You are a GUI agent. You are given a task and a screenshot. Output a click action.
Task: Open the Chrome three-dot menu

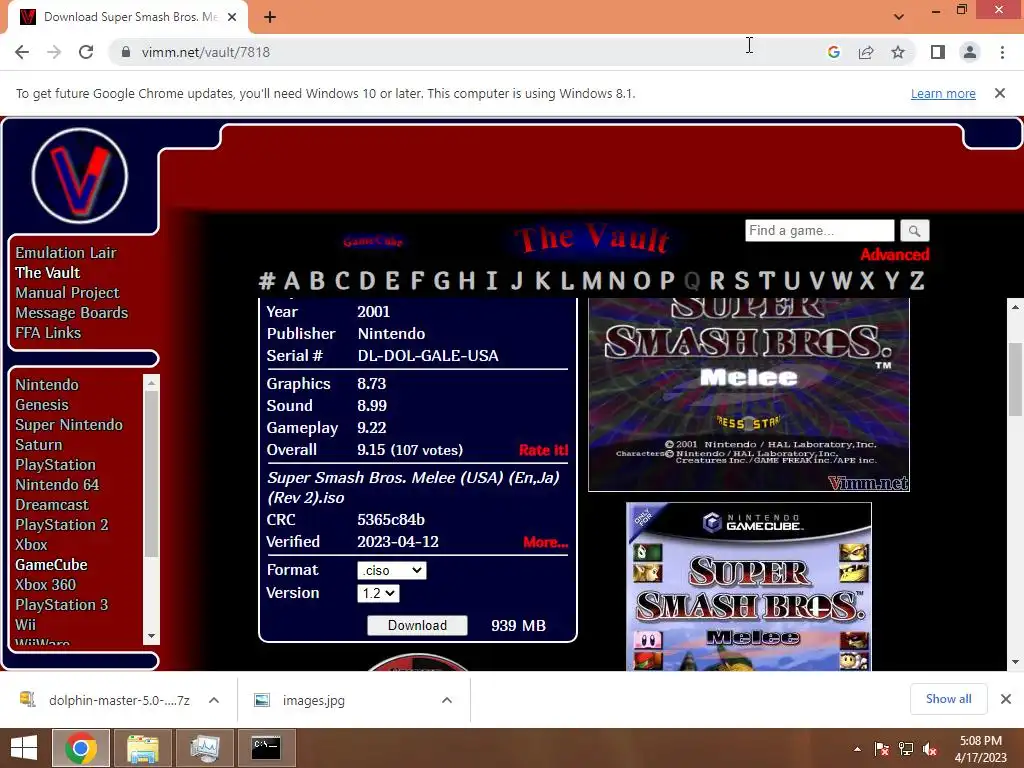pos(1002,52)
